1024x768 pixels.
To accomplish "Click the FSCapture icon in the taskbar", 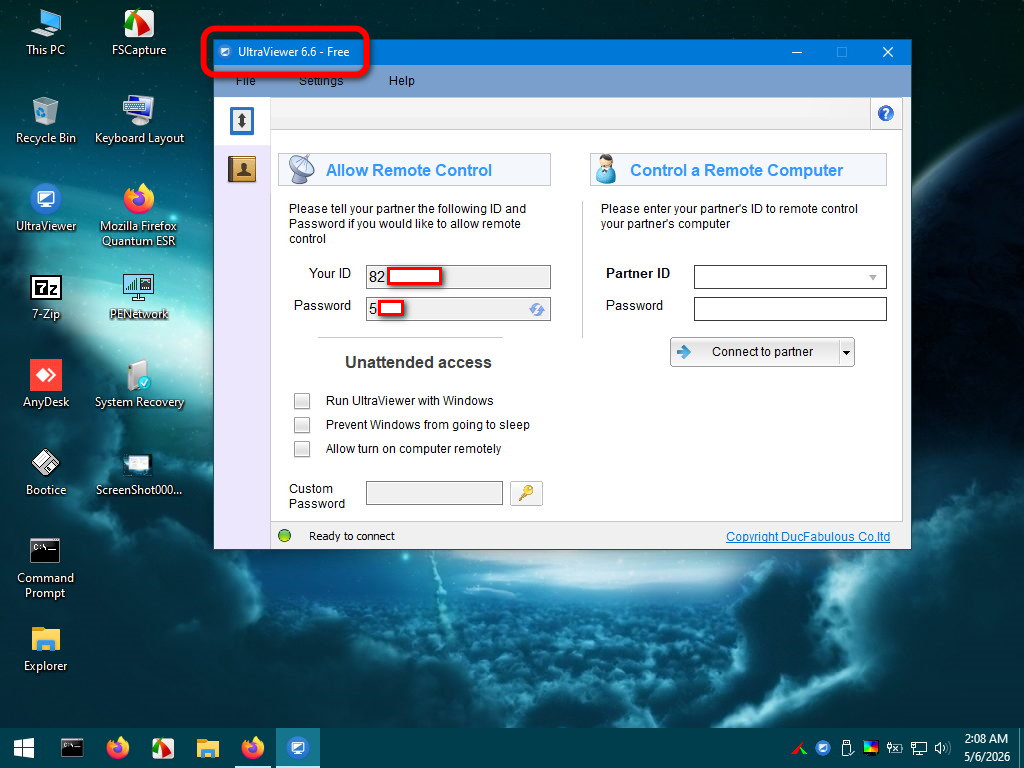I will [163, 748].
